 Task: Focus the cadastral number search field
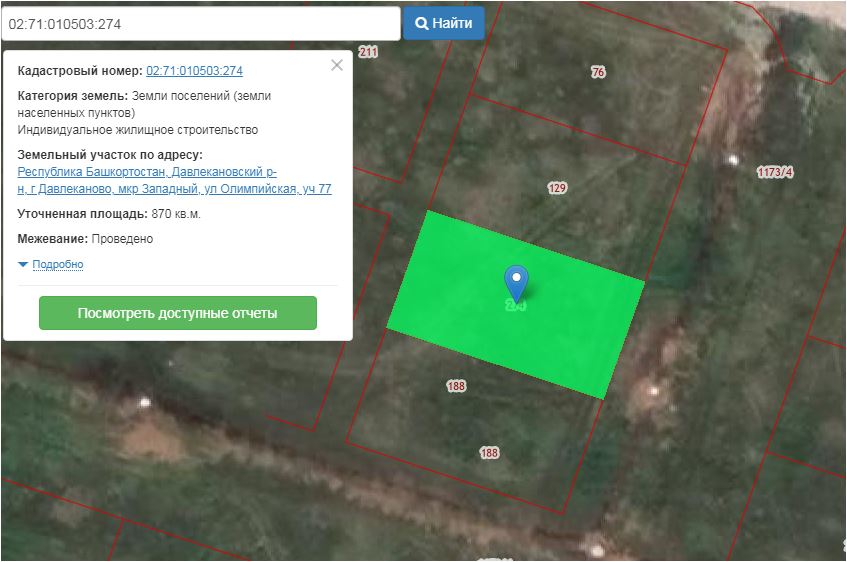tap(200, 23)
